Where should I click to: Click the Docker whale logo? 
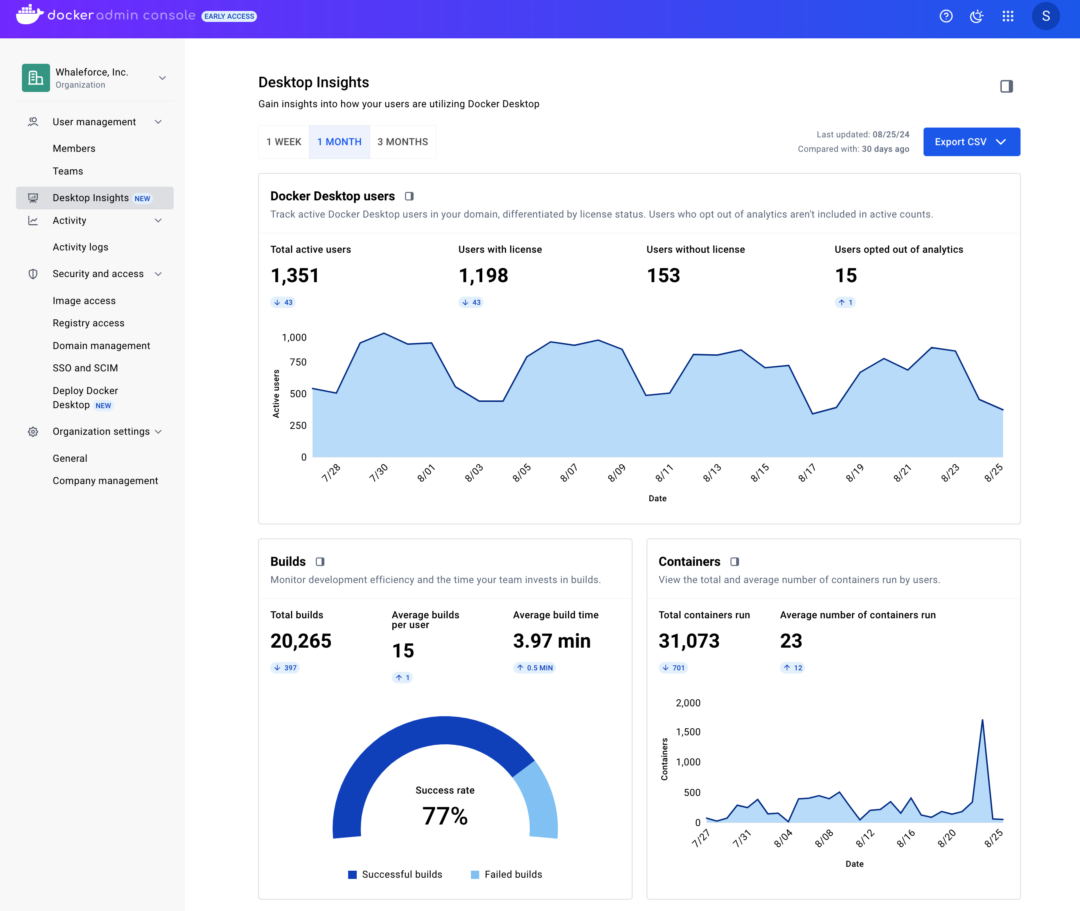tap(28, 15)
